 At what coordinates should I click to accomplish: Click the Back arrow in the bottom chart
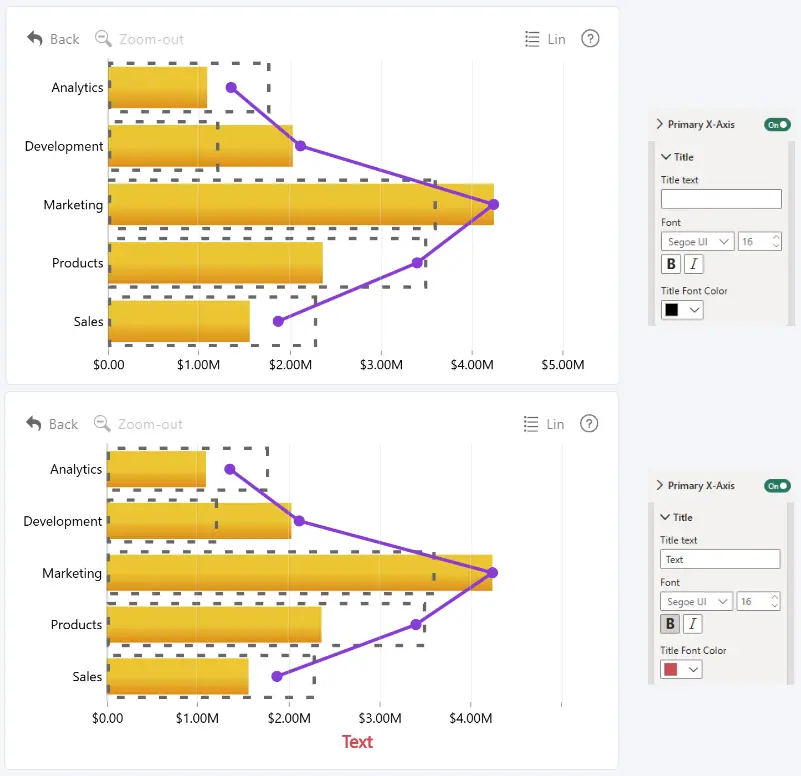click(34, 424)
